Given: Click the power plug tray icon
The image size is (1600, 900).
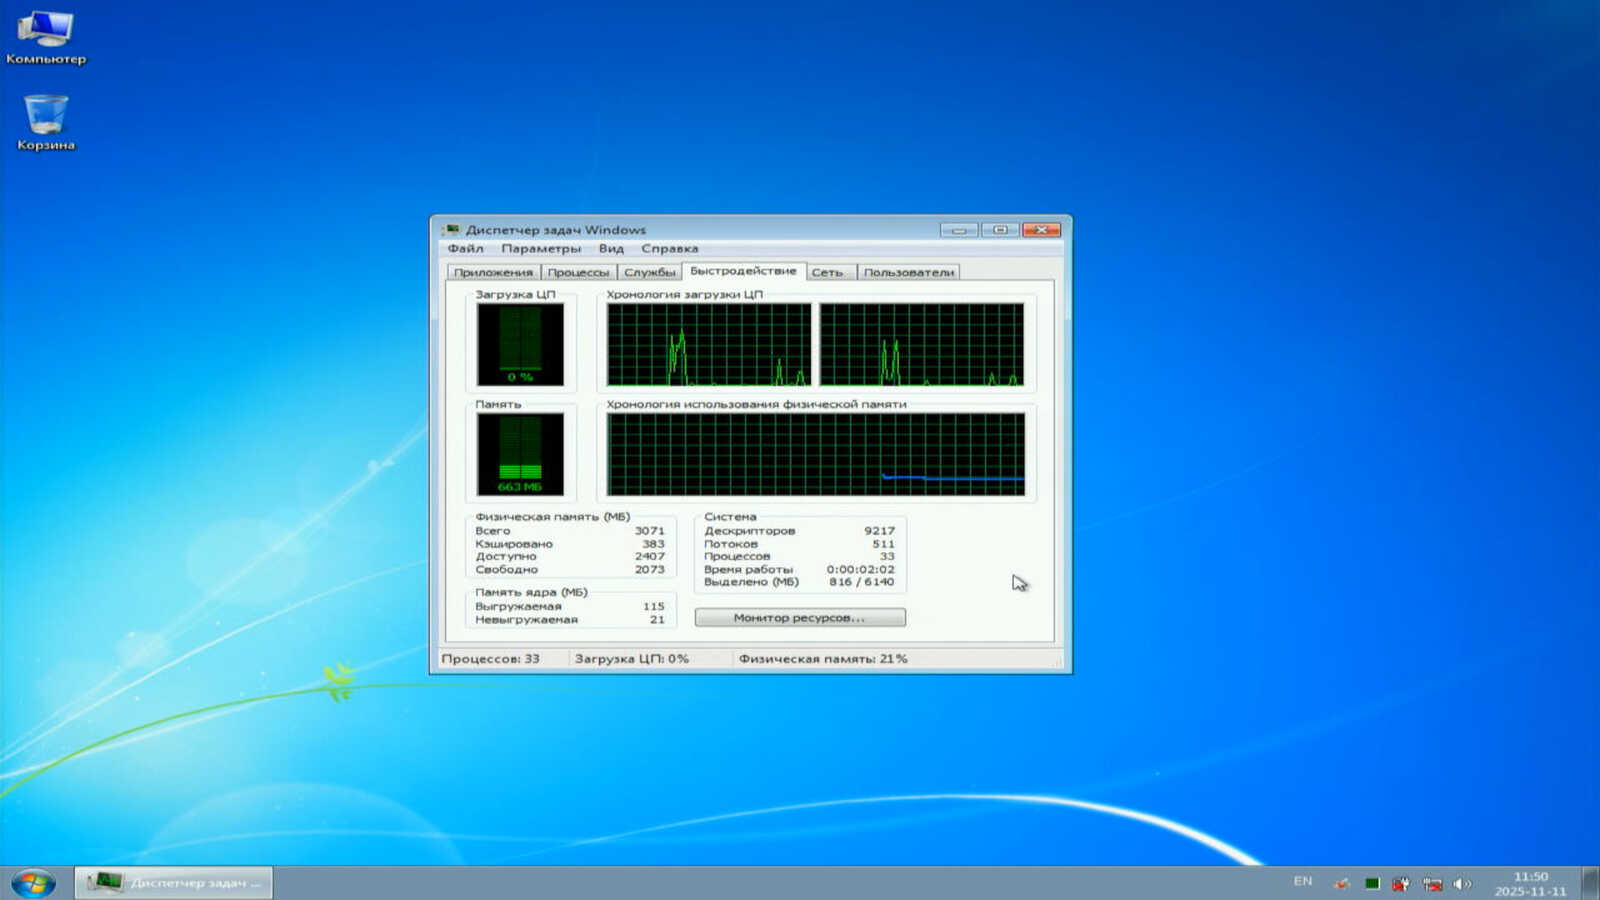Looking at the screenshot, I should click(1401, 883).
